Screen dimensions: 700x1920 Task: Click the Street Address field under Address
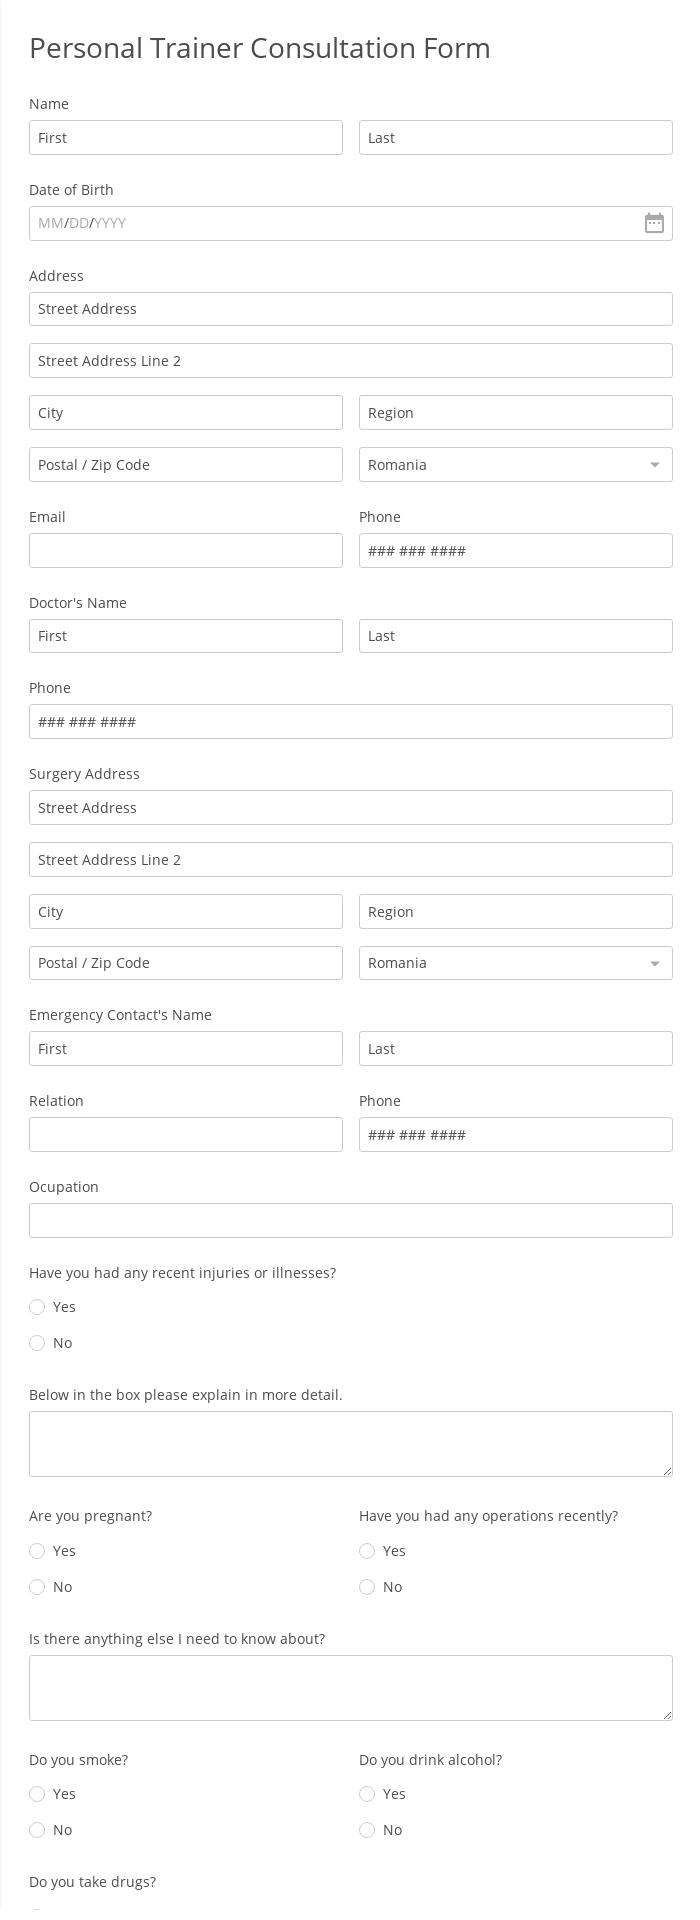350,309
